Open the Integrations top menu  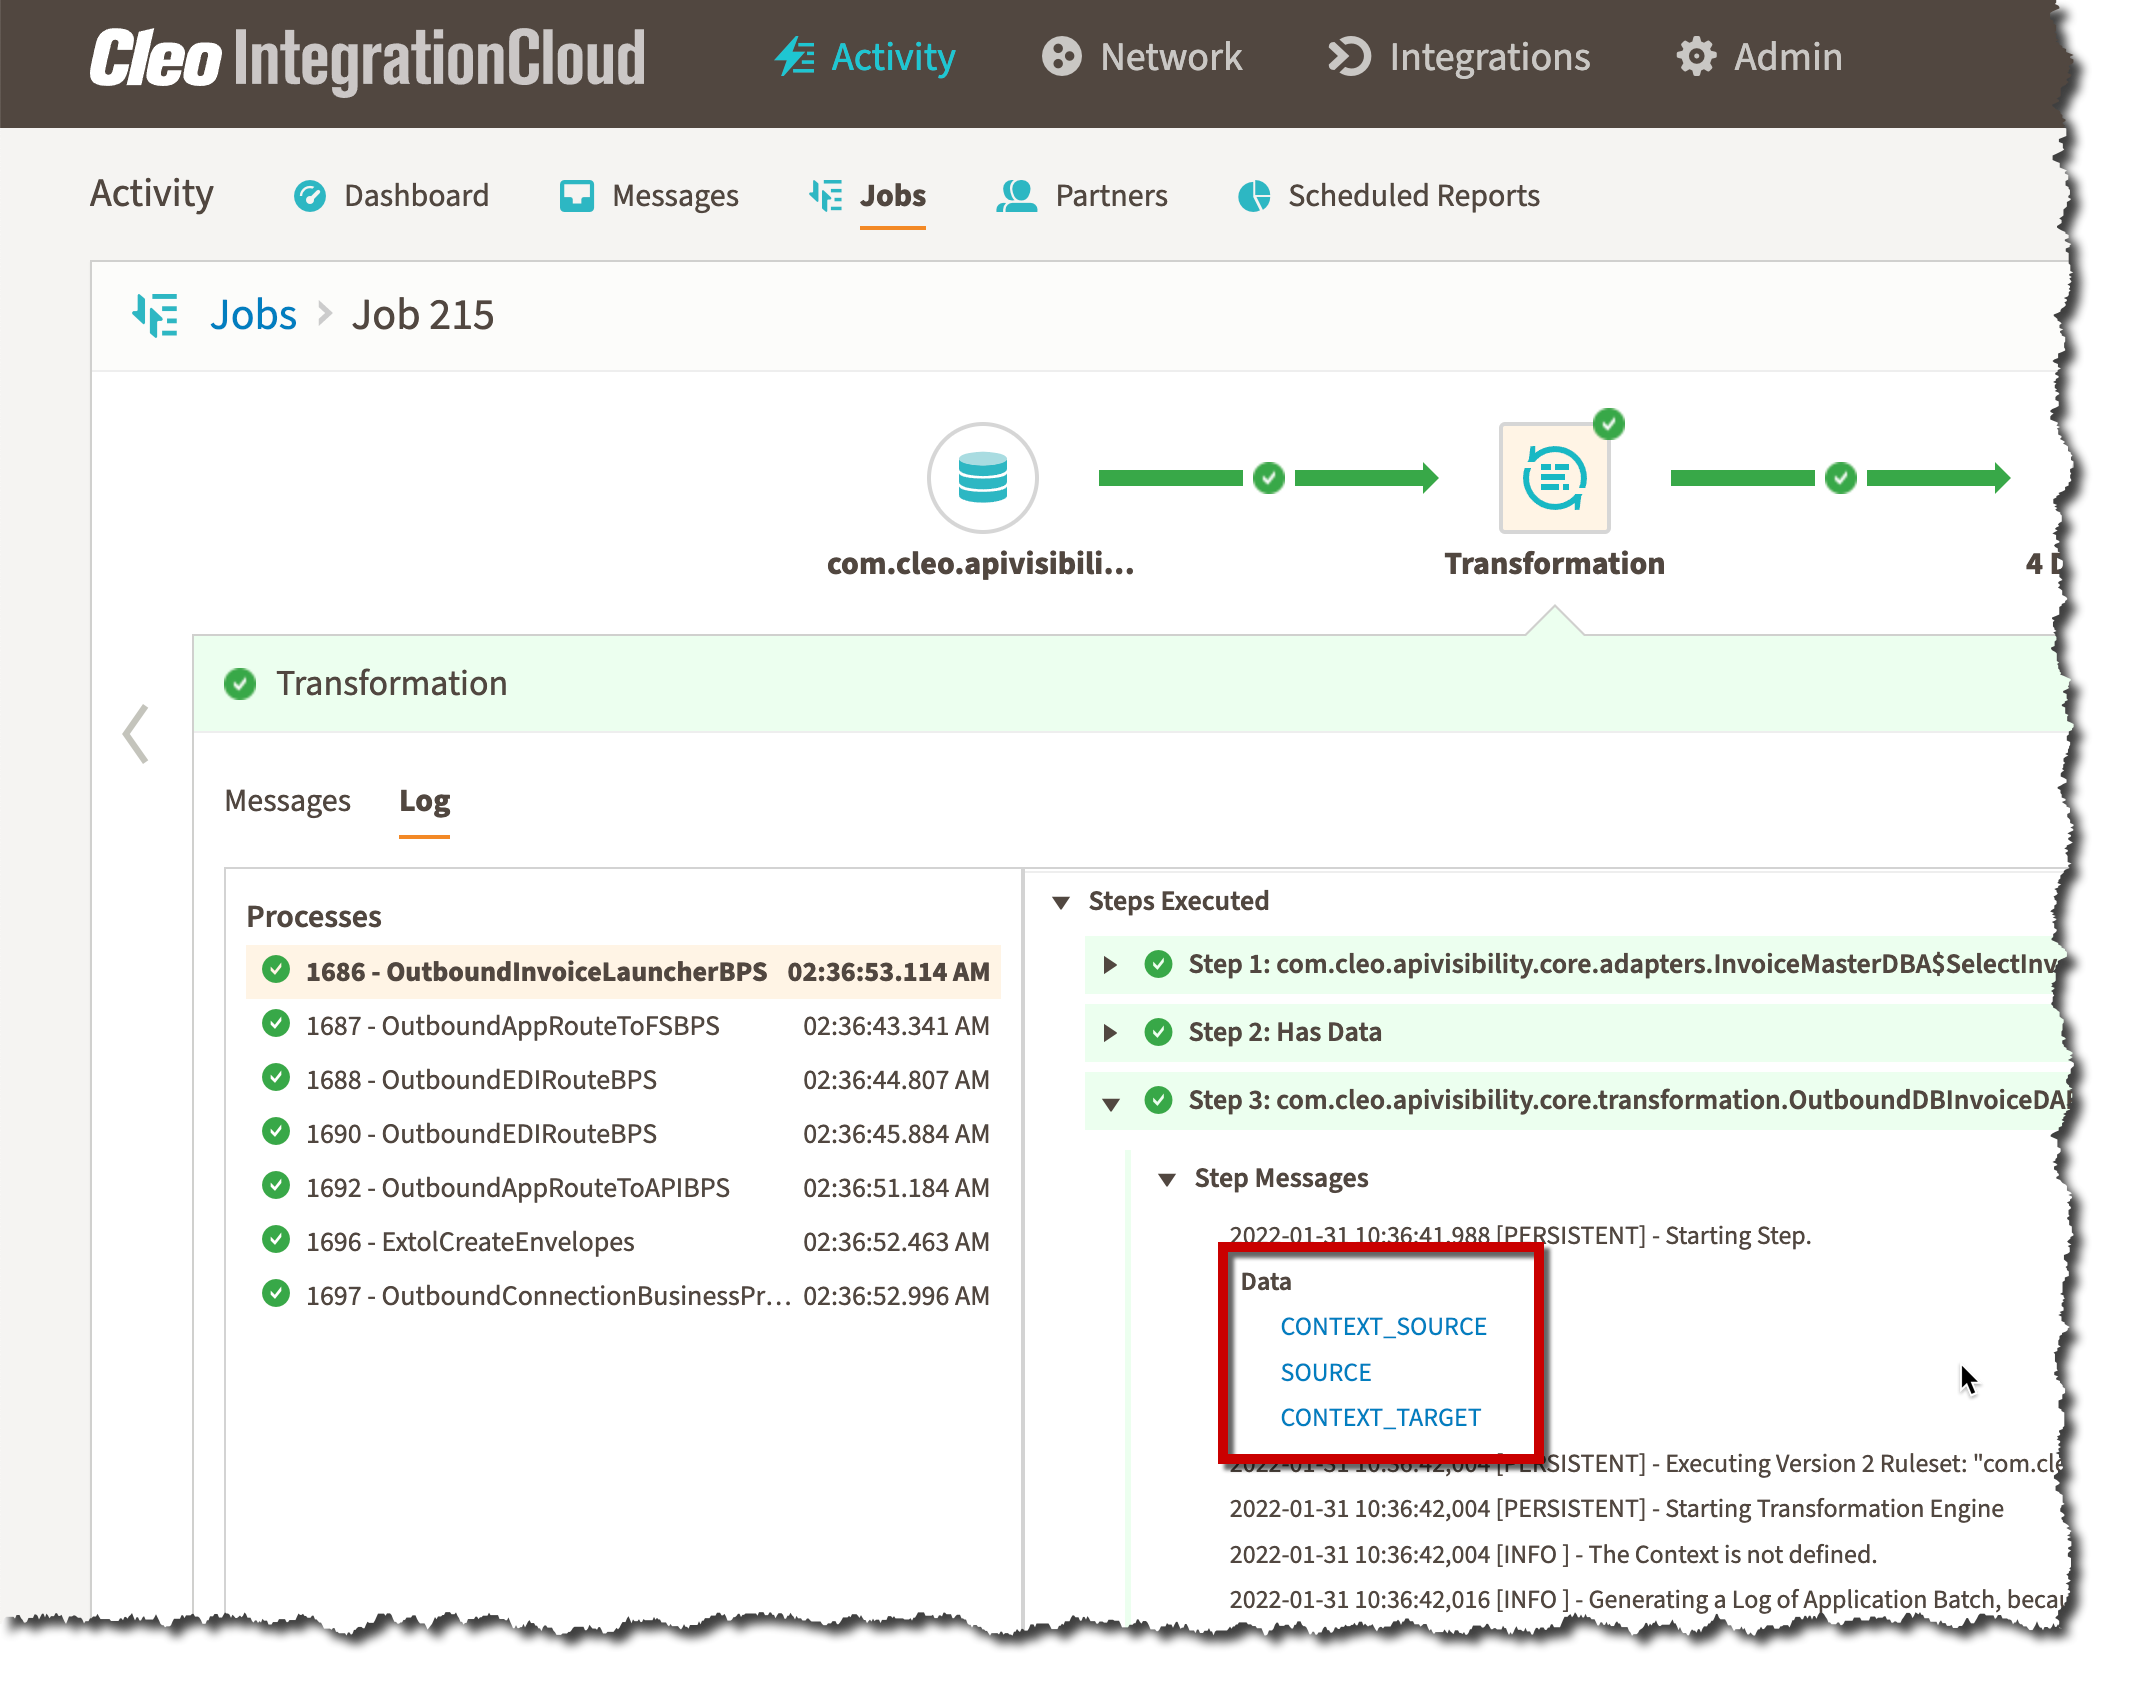click(x=1459, y=57)
